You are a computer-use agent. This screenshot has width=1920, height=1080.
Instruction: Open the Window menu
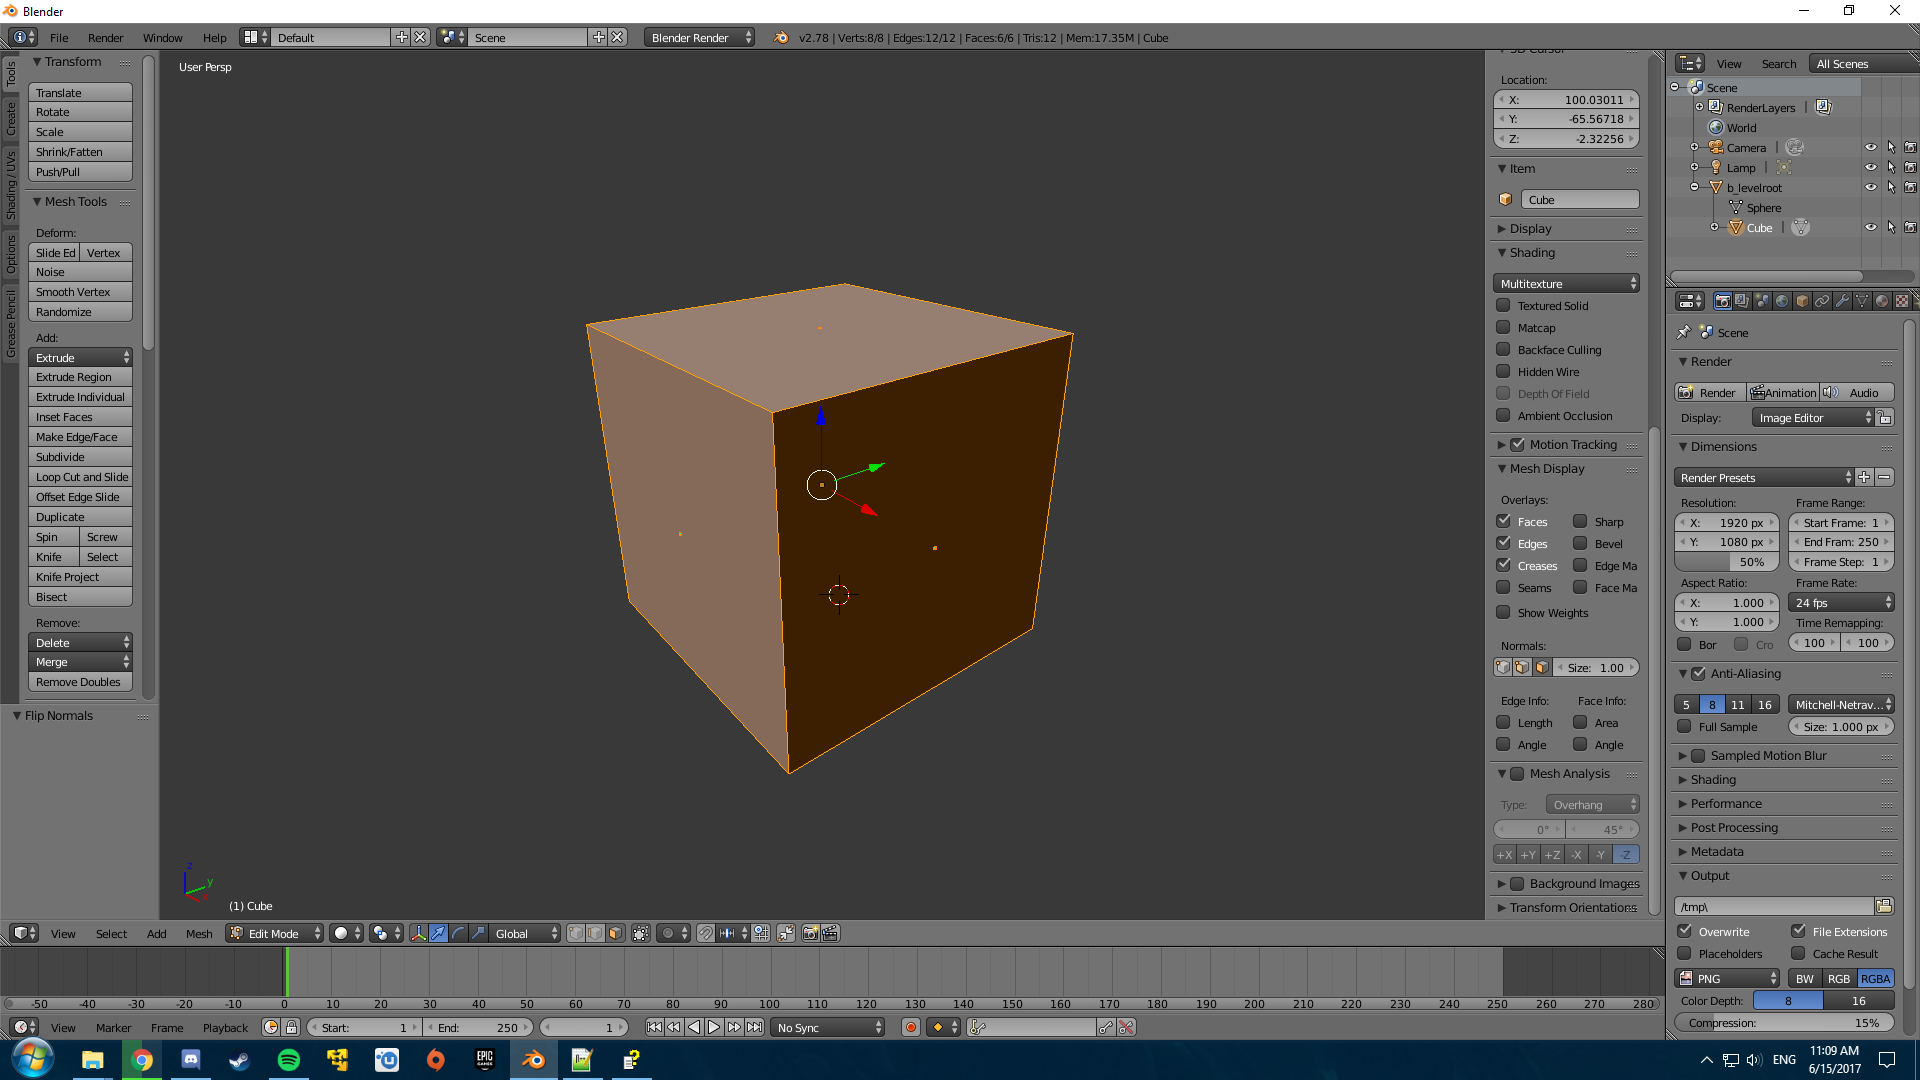tap(162, 38)
